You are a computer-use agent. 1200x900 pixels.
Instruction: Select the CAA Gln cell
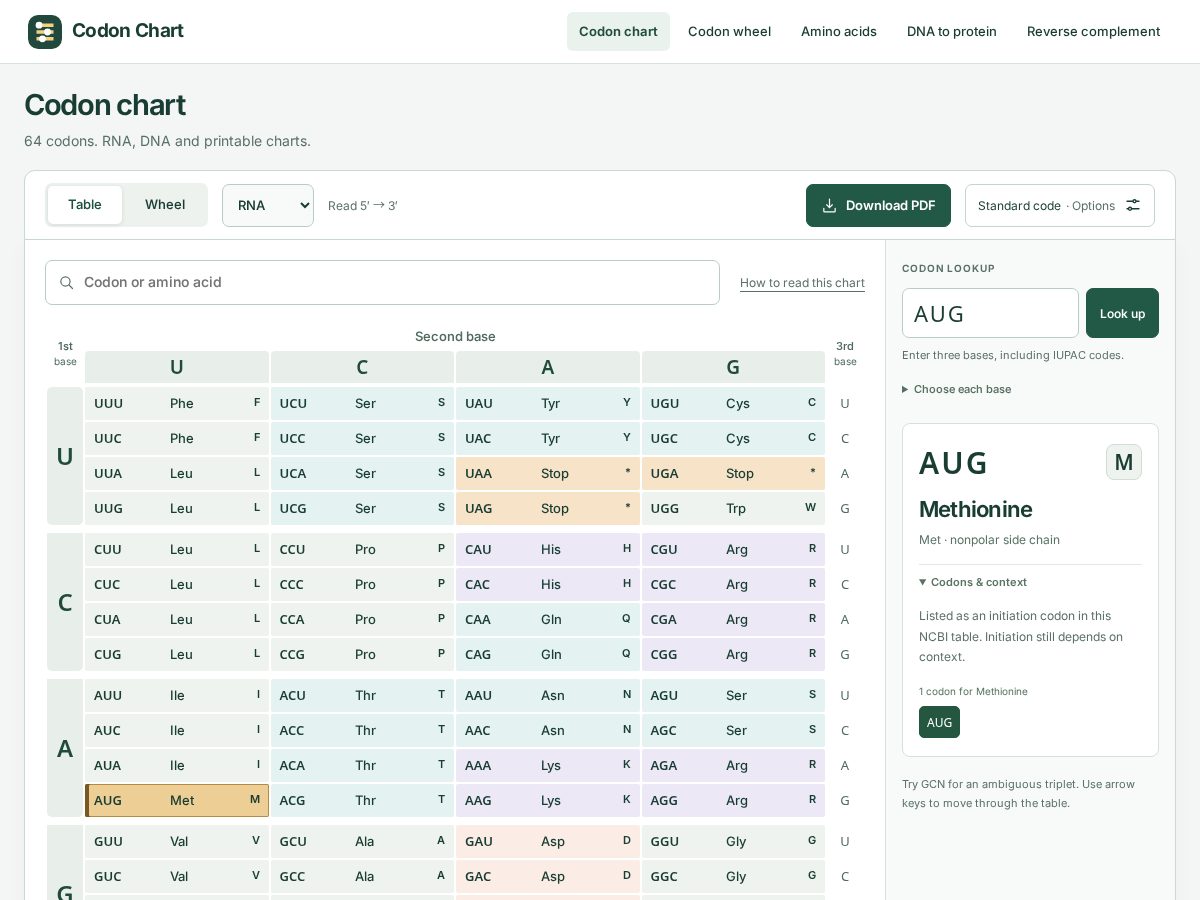548,619
